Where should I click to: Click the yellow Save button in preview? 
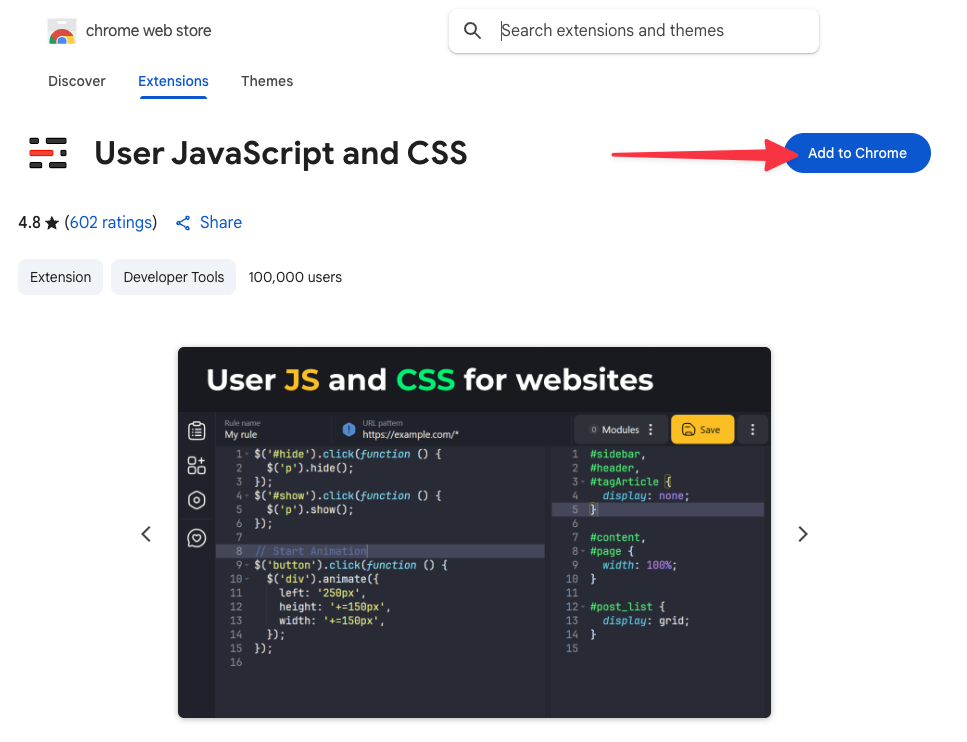coord(702,429)
